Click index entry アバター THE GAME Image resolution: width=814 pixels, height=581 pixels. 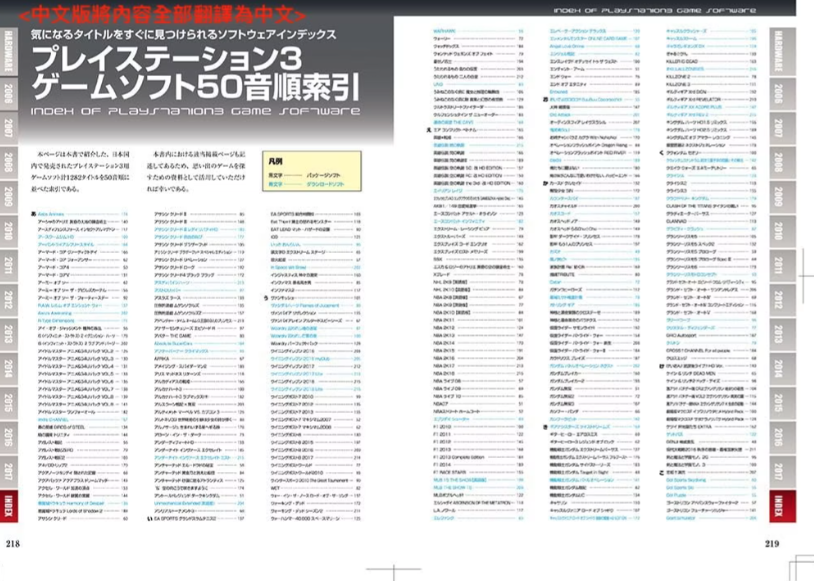pos(173,336)
